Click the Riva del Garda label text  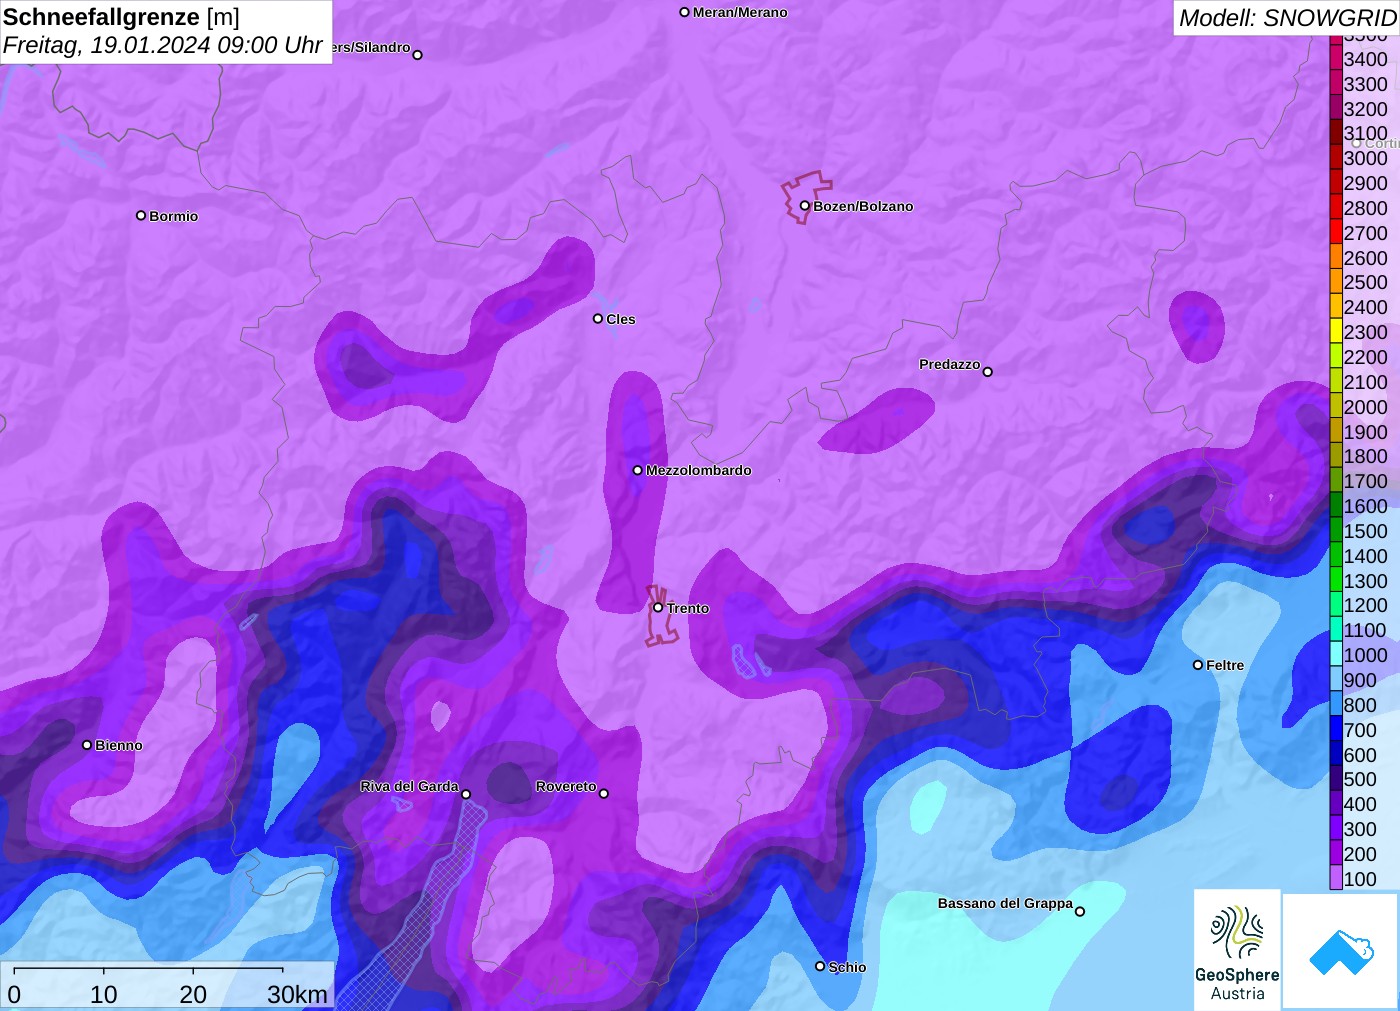tap(409, 786)
